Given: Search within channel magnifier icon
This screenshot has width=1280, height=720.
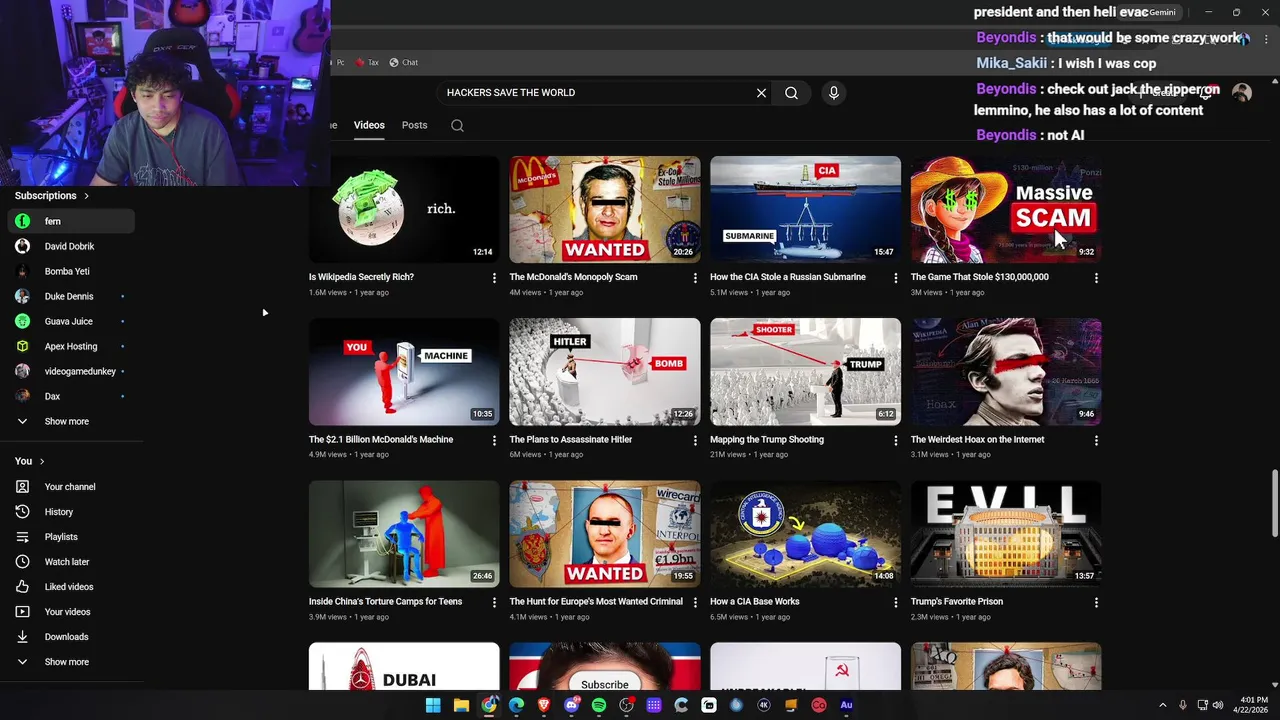Looking at the screenshot, I should tap(457, 126).
